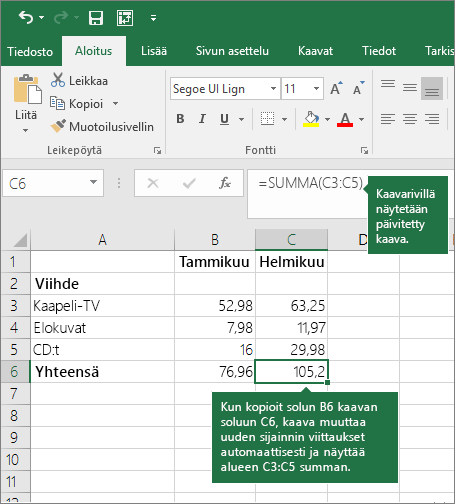This screenshot has height=504, width=455.
Task: Open the font name Segoe UI Lign combo box
Action: click(225, 89)
